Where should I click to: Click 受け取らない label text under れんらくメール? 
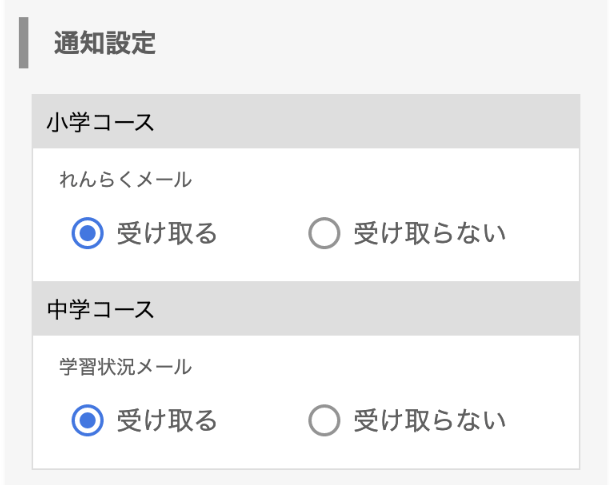pyautogui.click(x=429, y=234)
